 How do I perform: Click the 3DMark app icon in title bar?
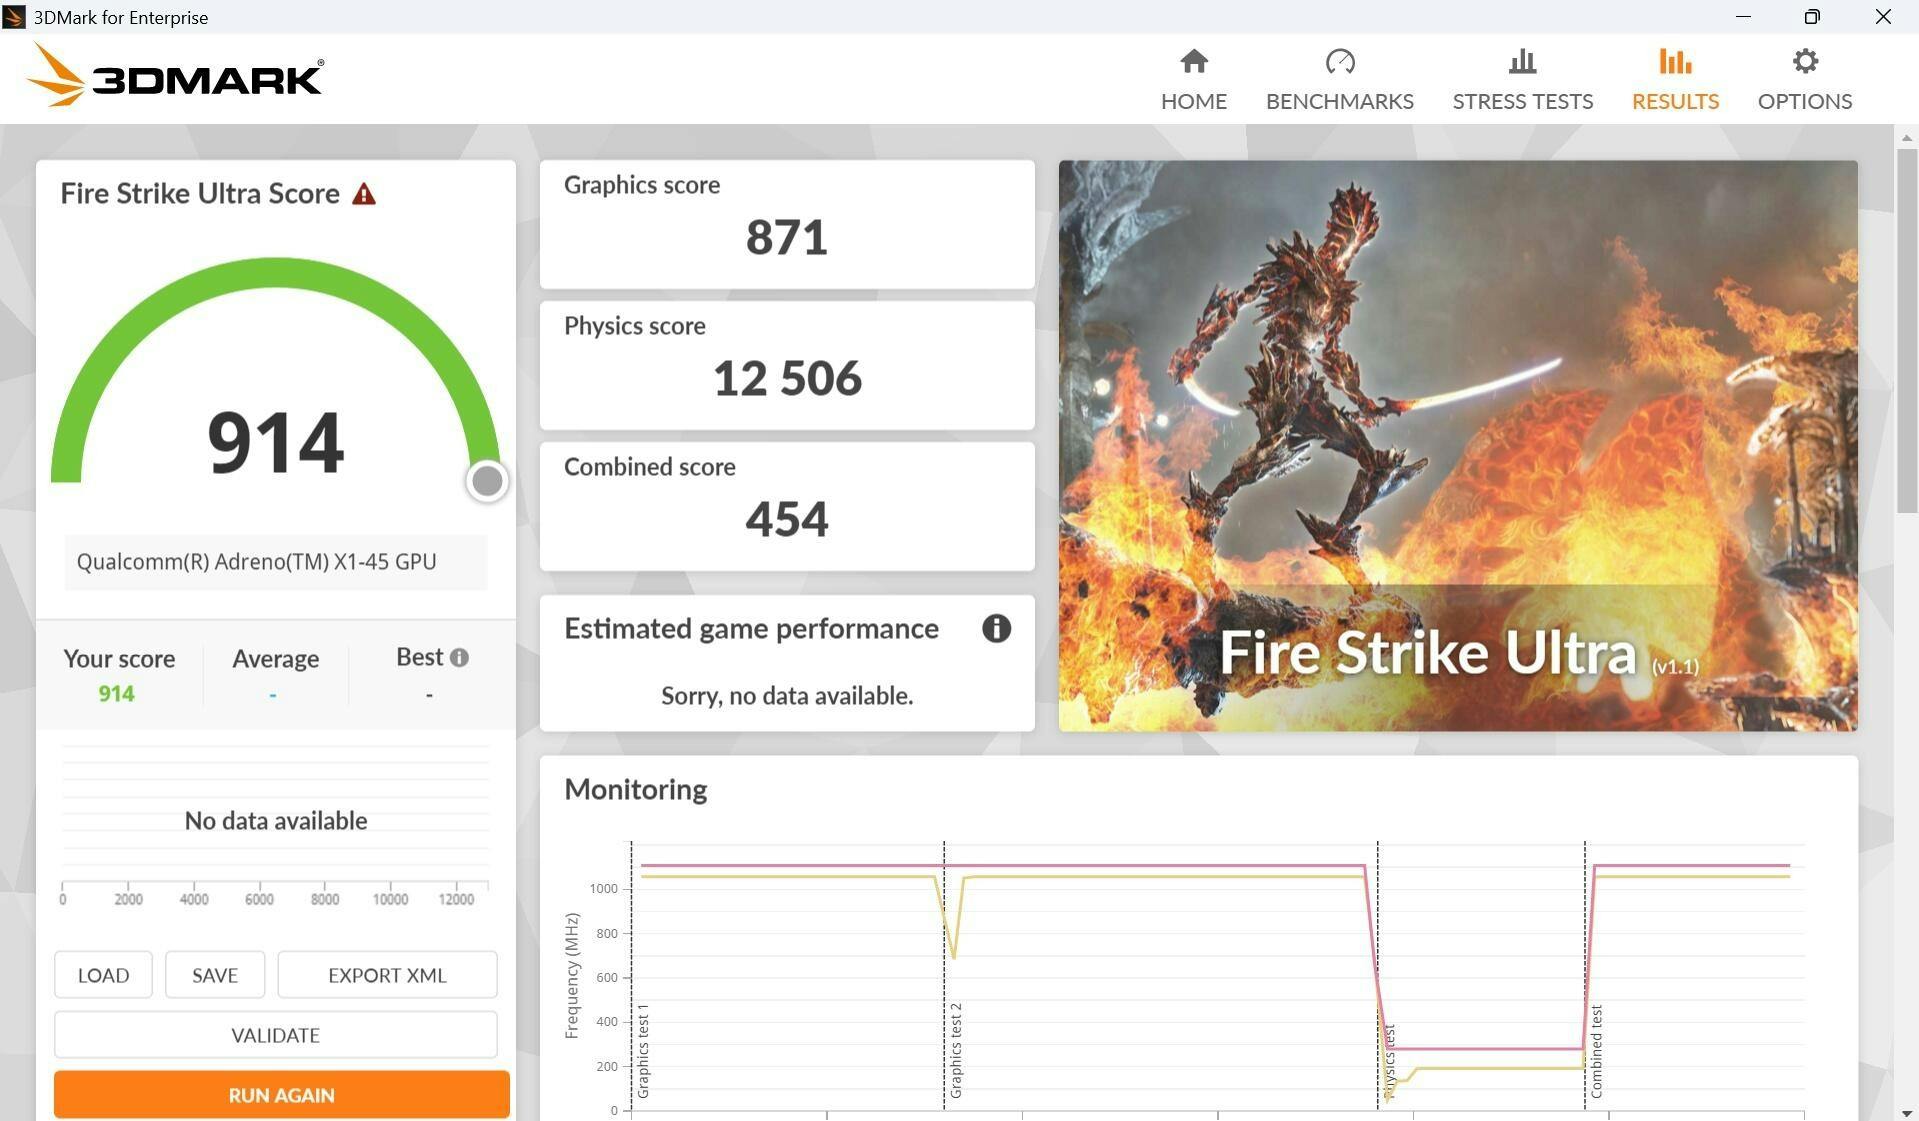click(x=14, y=17)
